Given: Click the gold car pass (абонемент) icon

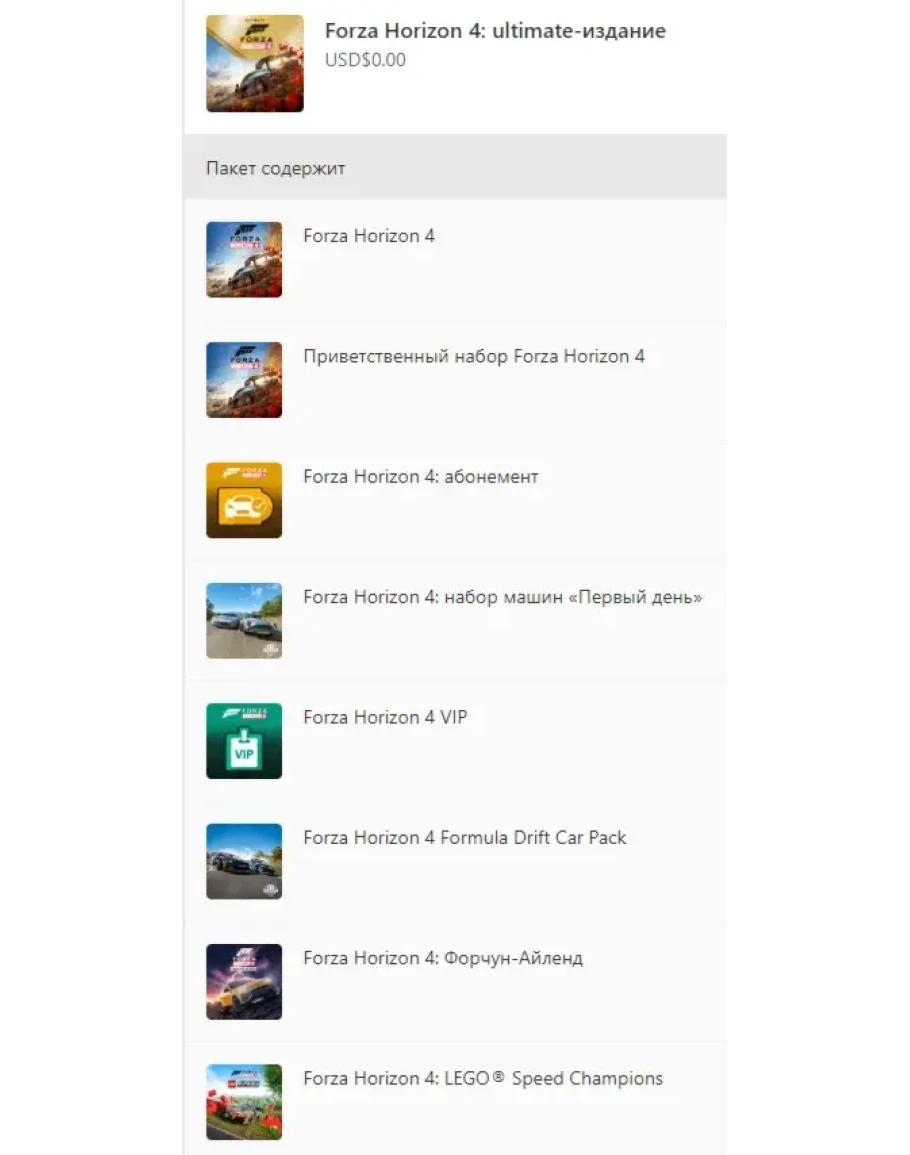Looking at the screenshot, I should click(x=244, y=500).
